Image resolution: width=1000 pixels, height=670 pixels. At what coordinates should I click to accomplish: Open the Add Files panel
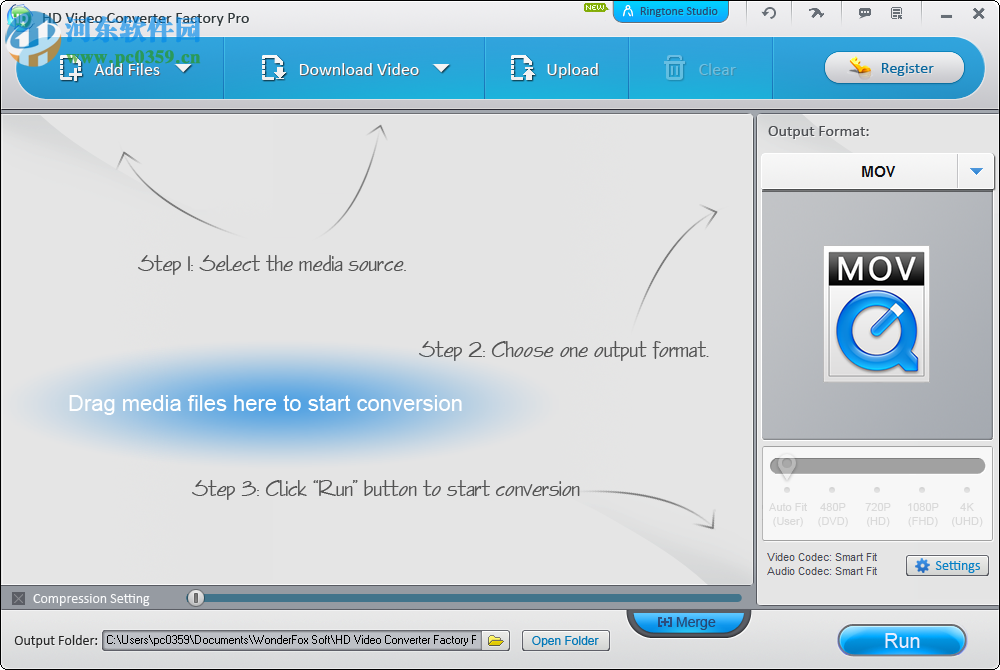110,69
